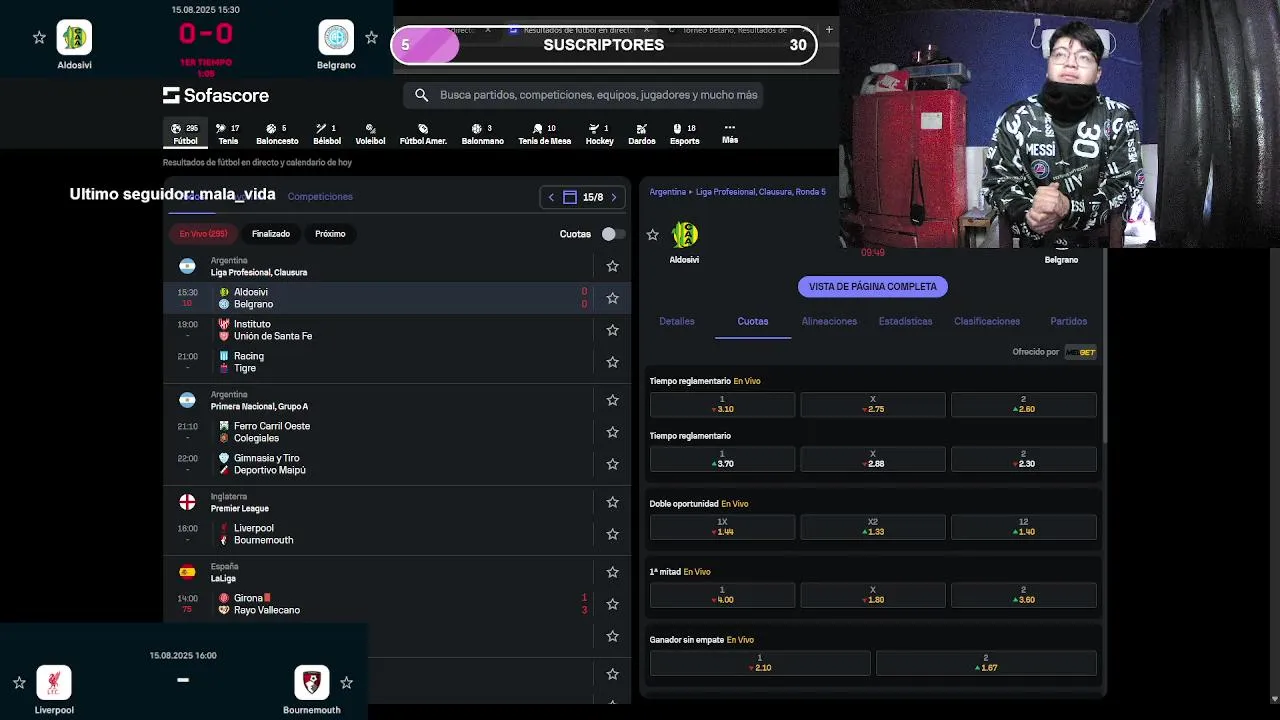Click the MelBet sponsor logo
The width and height of the screenshot is (1280, 720).
click(1080, 352)
